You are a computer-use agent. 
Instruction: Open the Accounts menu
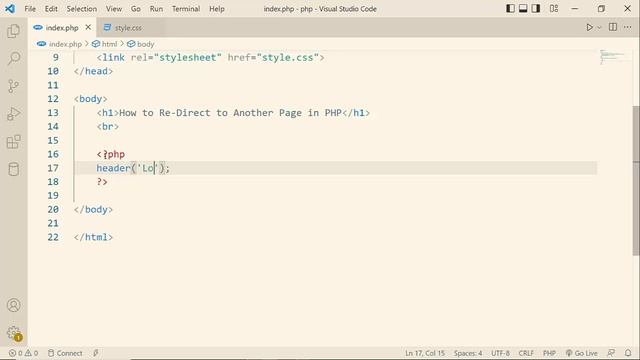(x=13, y=305)
